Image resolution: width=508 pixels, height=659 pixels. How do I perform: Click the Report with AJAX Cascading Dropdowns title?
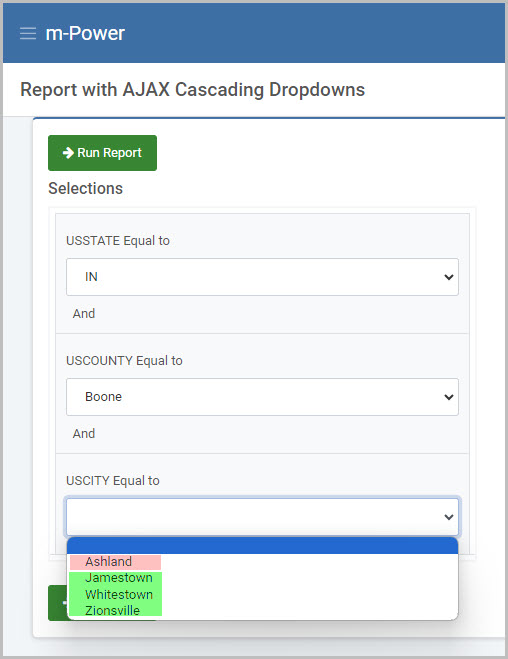pyautogui.click(x=192, y=90)
